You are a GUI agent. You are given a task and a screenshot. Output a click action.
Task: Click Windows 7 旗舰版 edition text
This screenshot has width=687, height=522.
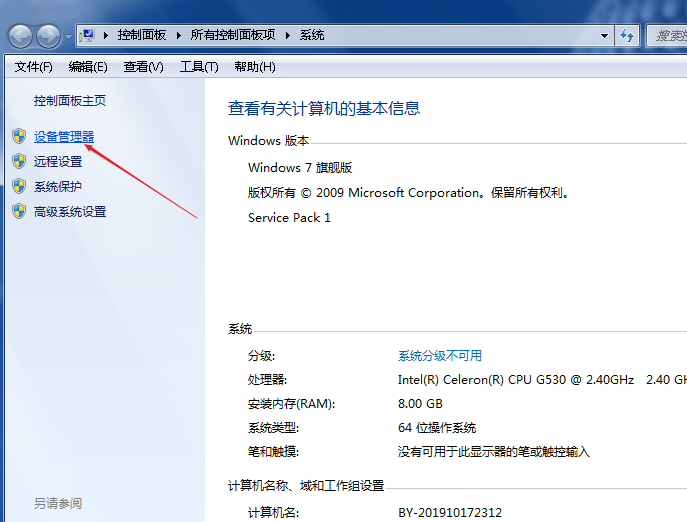[300, 167]
